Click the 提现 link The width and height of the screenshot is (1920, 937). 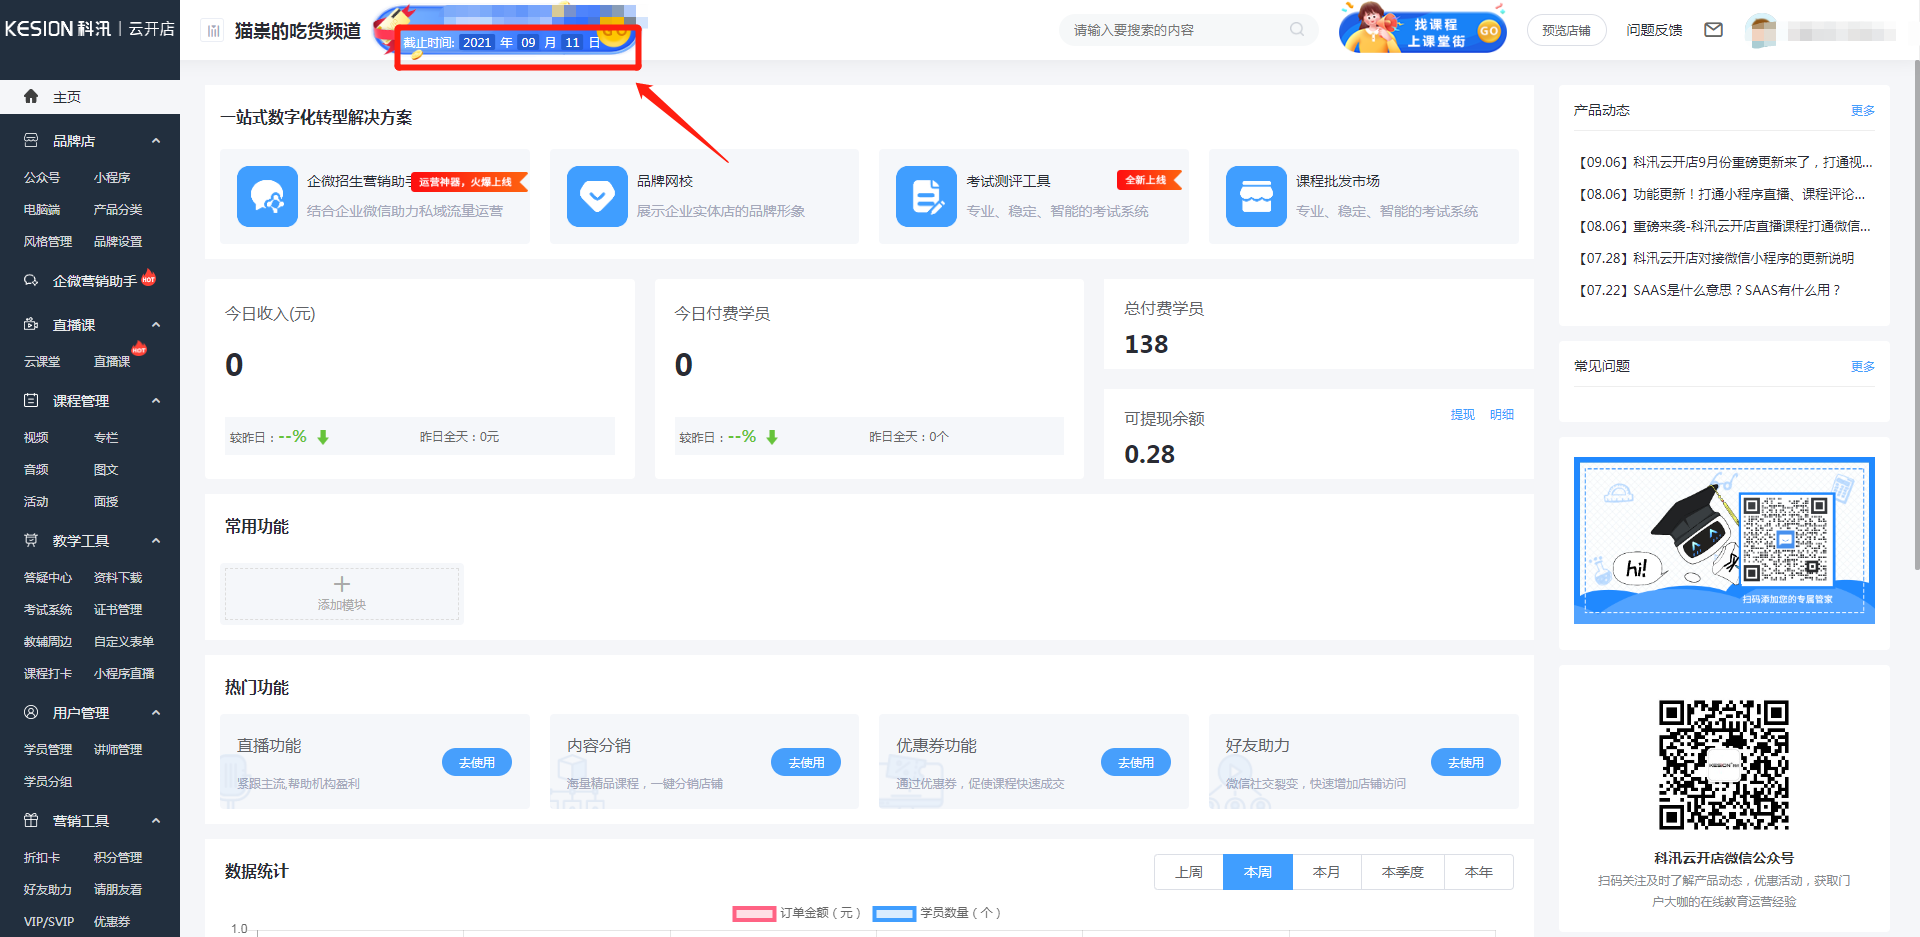pyautogui.click(x=1463, y=414)
